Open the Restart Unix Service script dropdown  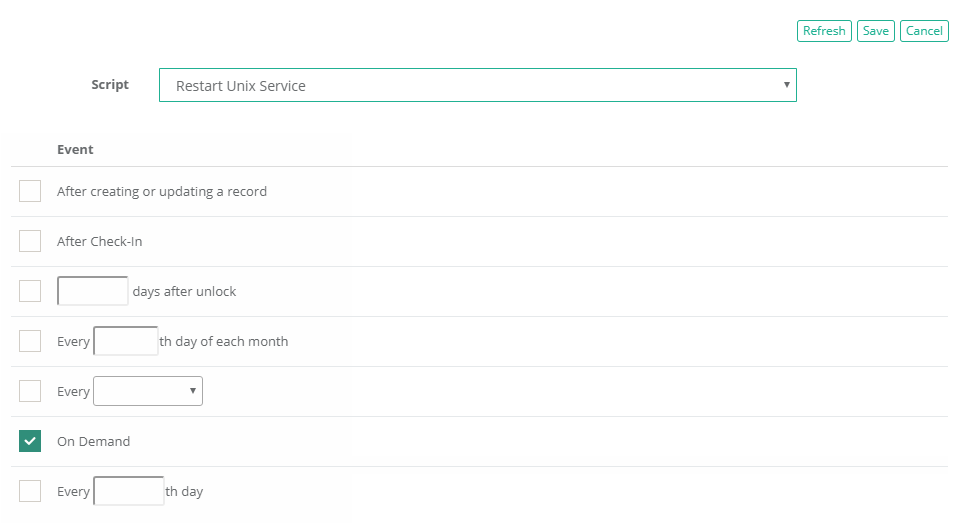pyautogui.click(x=477, y=86)
